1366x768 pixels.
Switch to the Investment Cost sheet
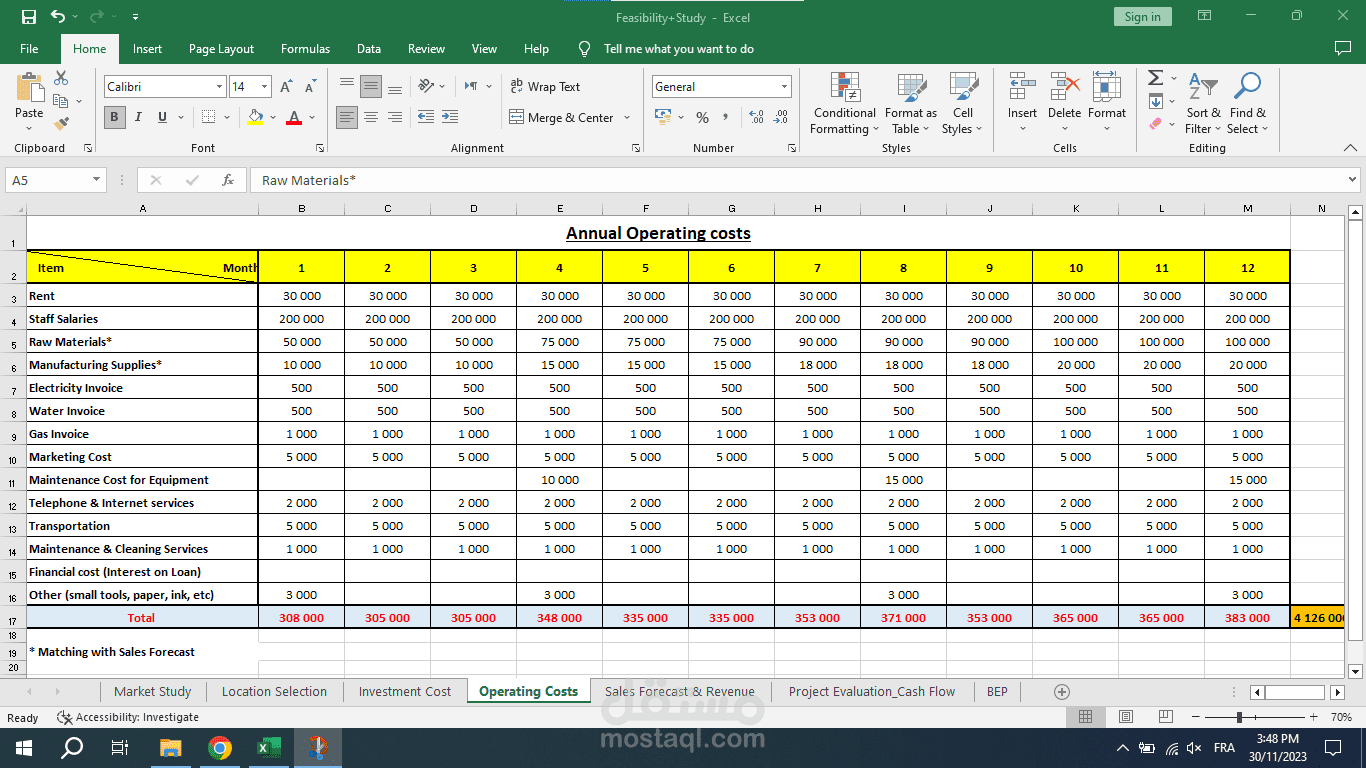[x=405, y=691]
